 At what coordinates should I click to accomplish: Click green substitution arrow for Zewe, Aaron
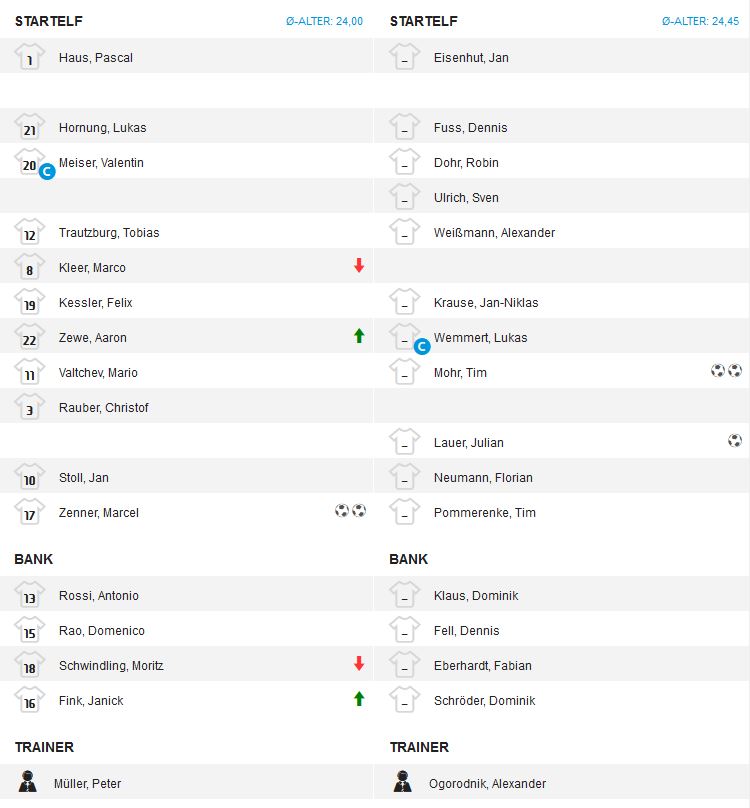point(359,336)
